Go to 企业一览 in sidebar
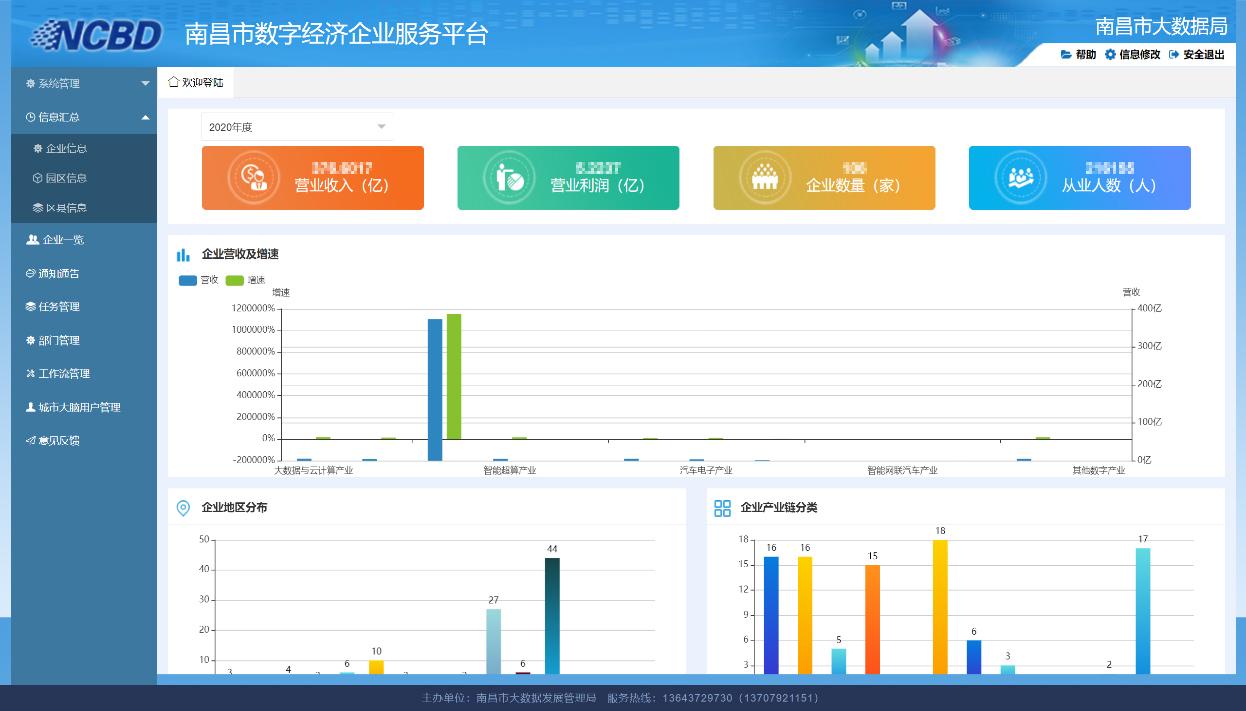The height and width of the screenshot is (711, 1246). tap(62, 240)
